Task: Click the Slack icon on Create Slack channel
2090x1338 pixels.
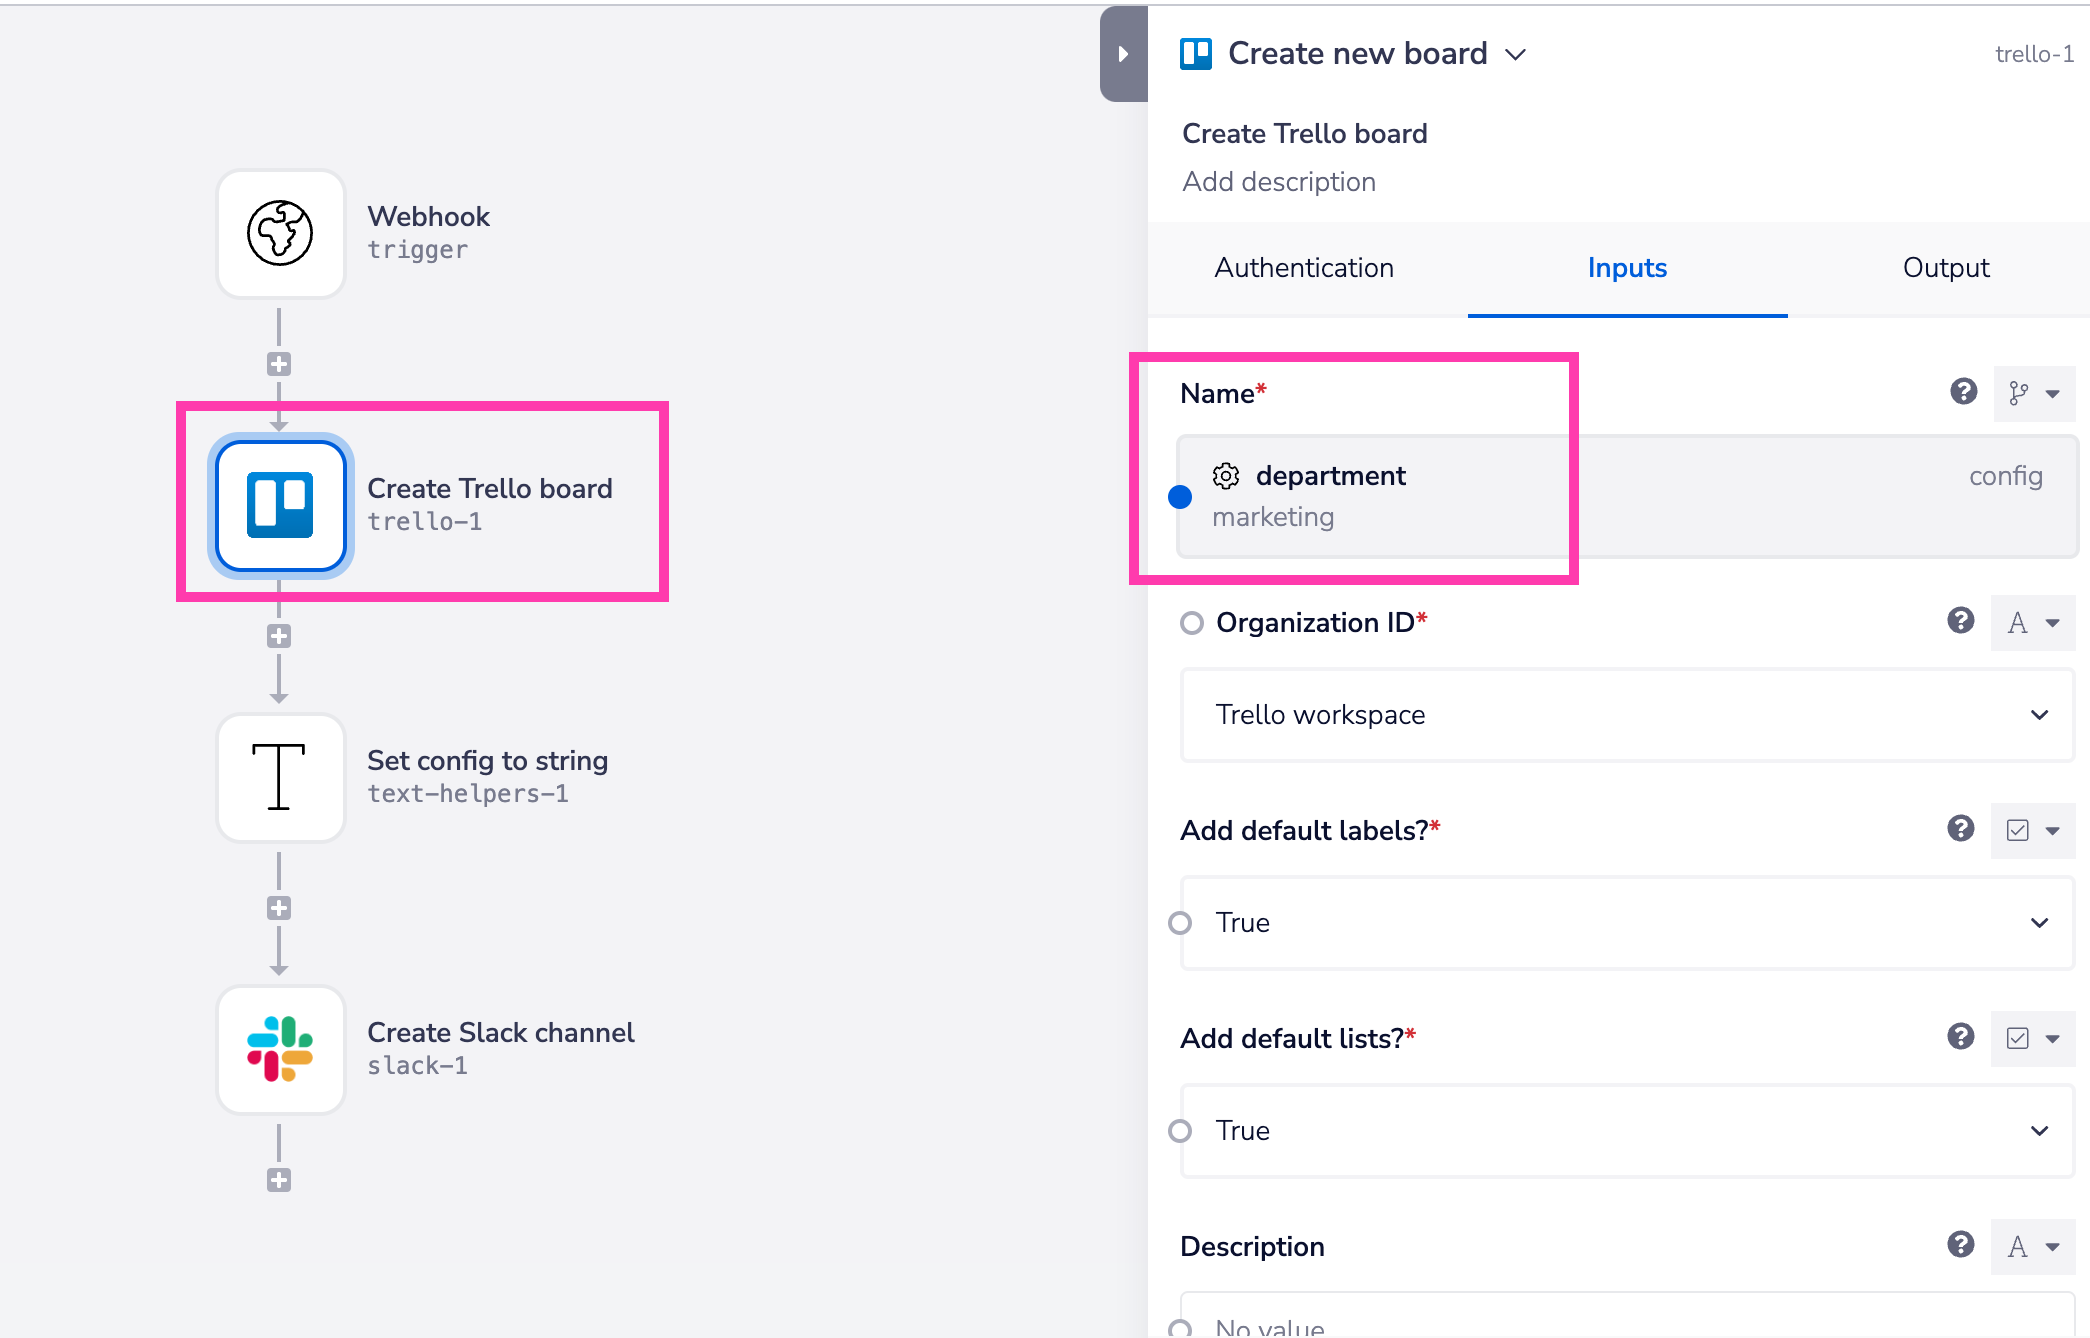Action: pyautogui.click(x=281, y=1050)
